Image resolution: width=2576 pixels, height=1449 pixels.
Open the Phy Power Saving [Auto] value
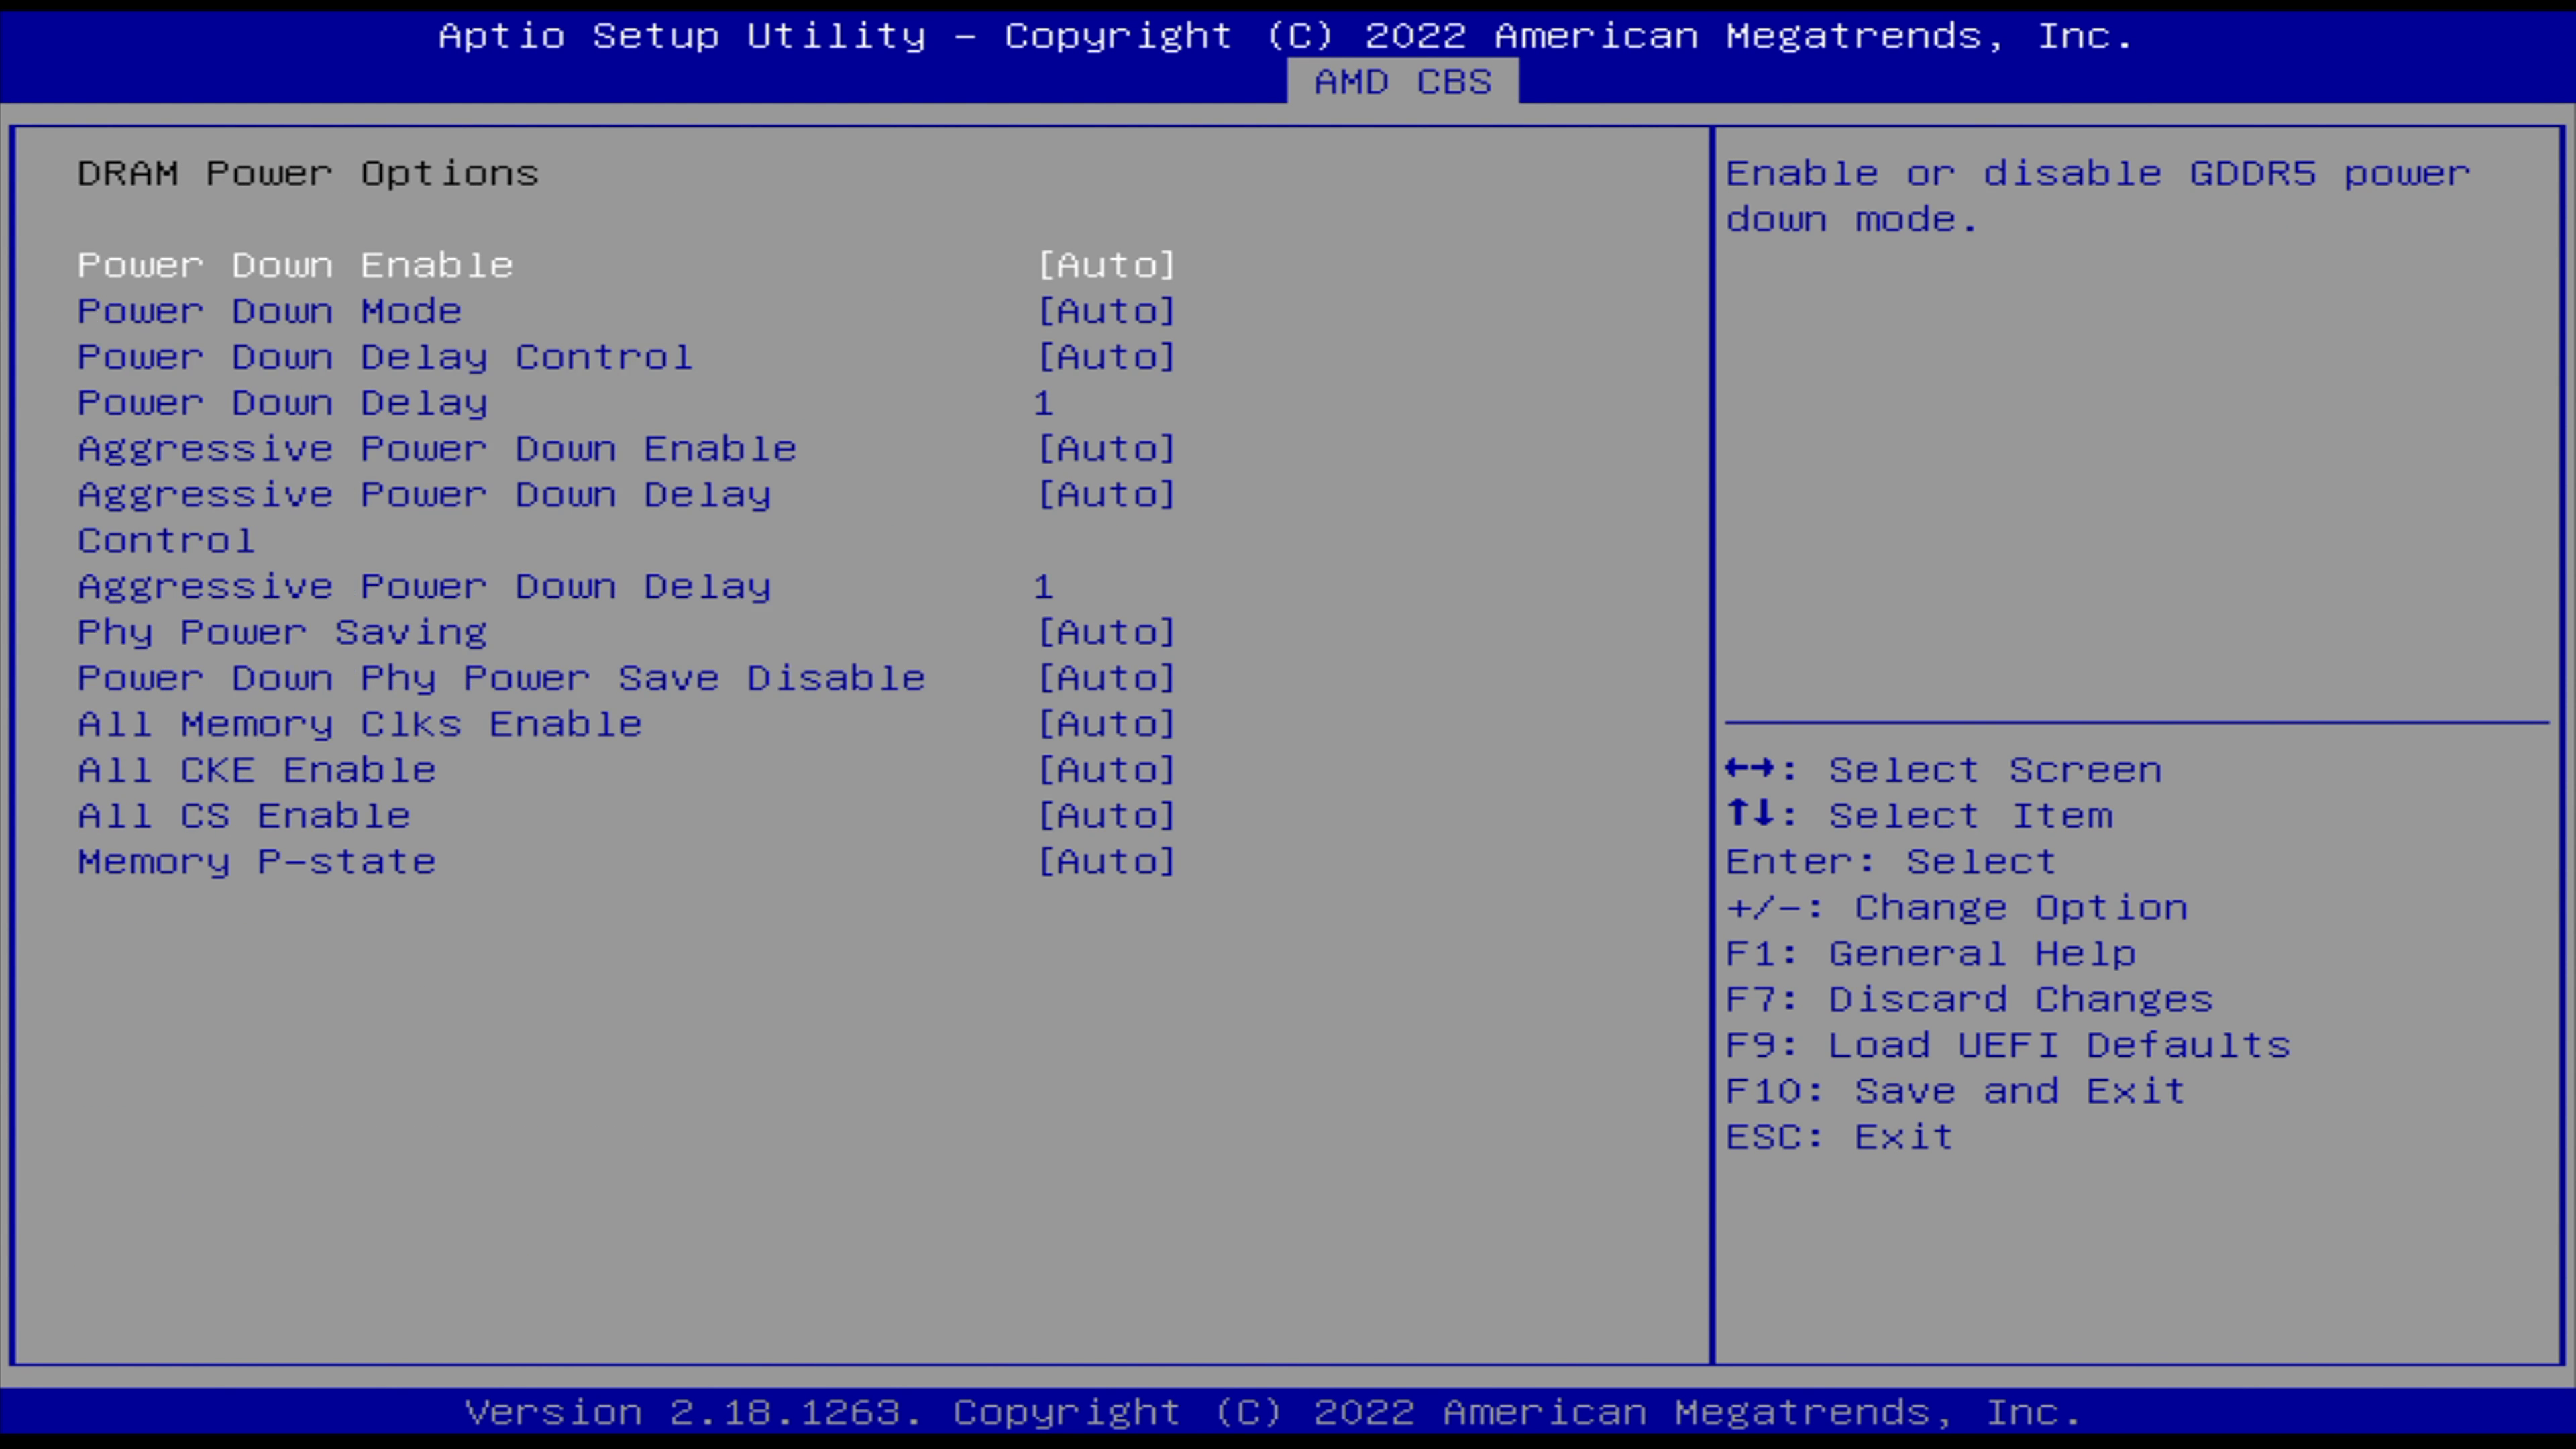click(1106, 633)
